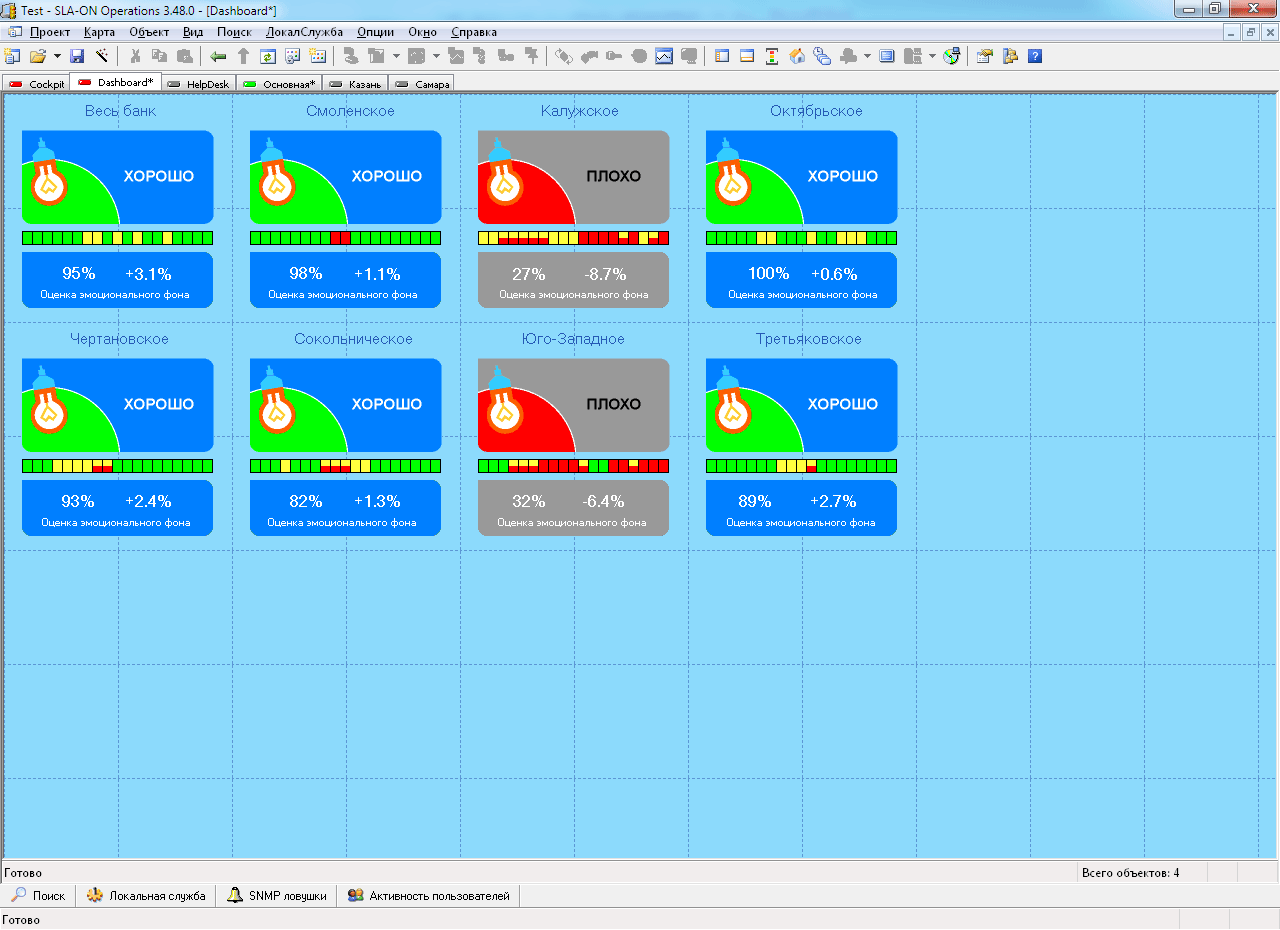Click the home house icon

point(797,56)
